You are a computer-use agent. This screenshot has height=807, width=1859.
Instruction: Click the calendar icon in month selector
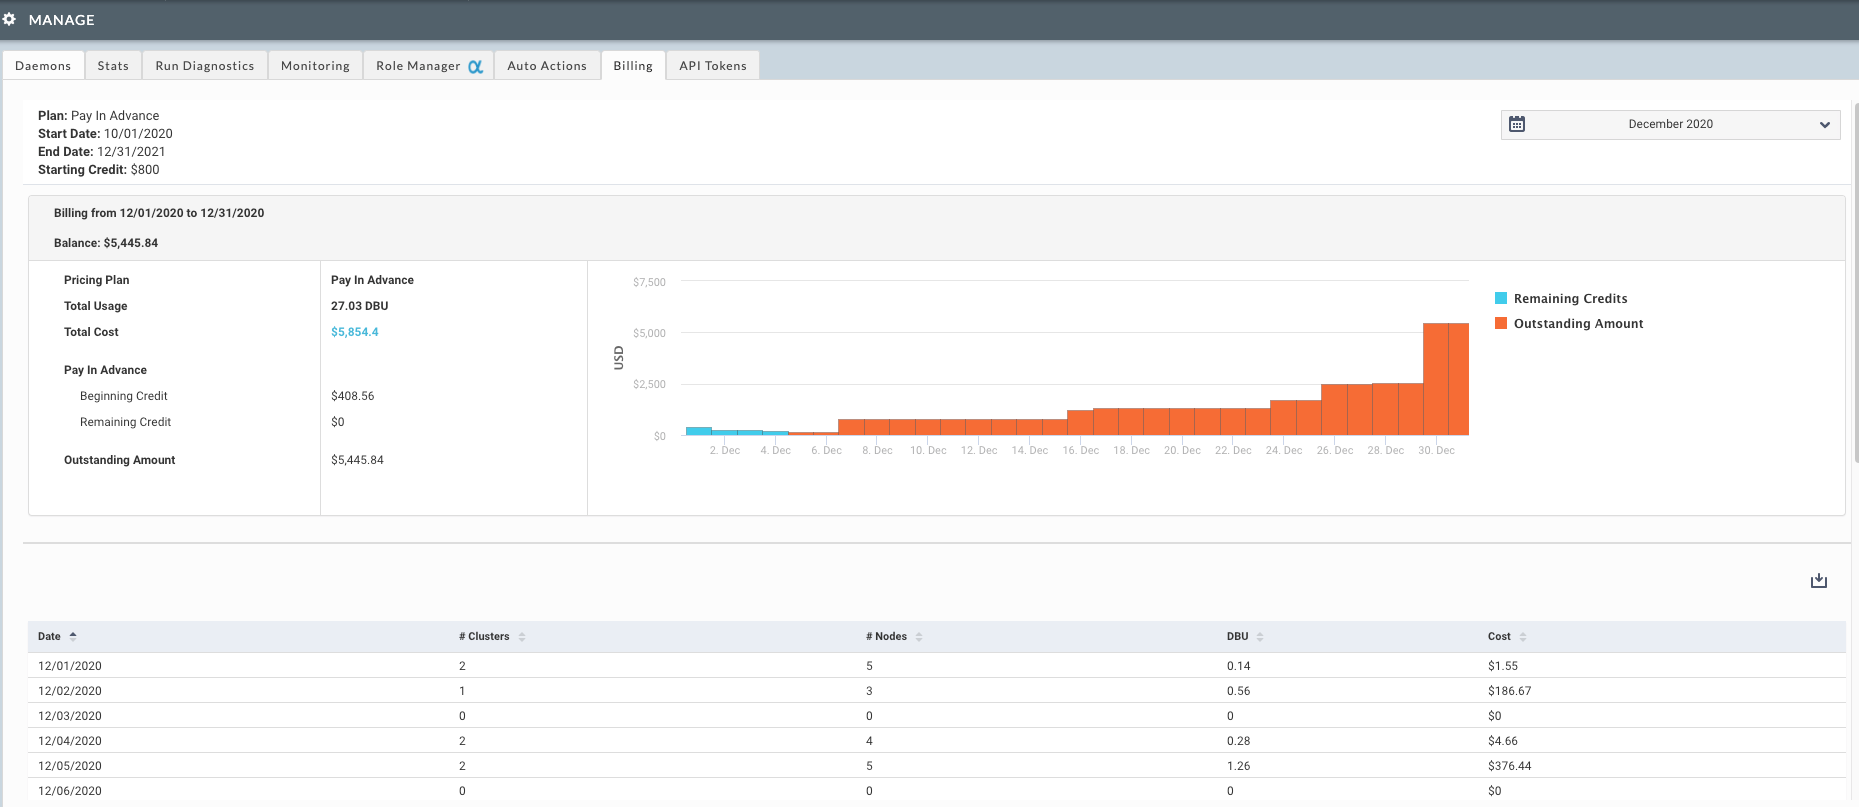pos(1517,124)
